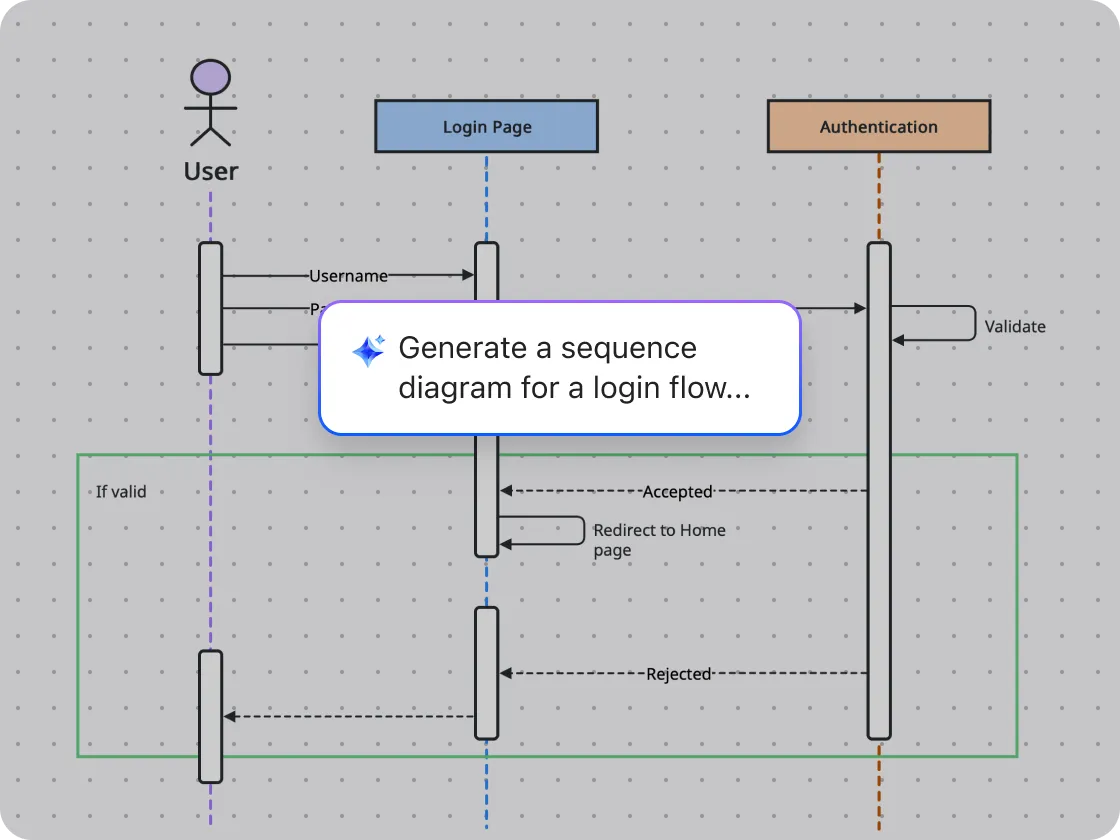Select the brown Authentication dashed lifeline

[878, 790]
